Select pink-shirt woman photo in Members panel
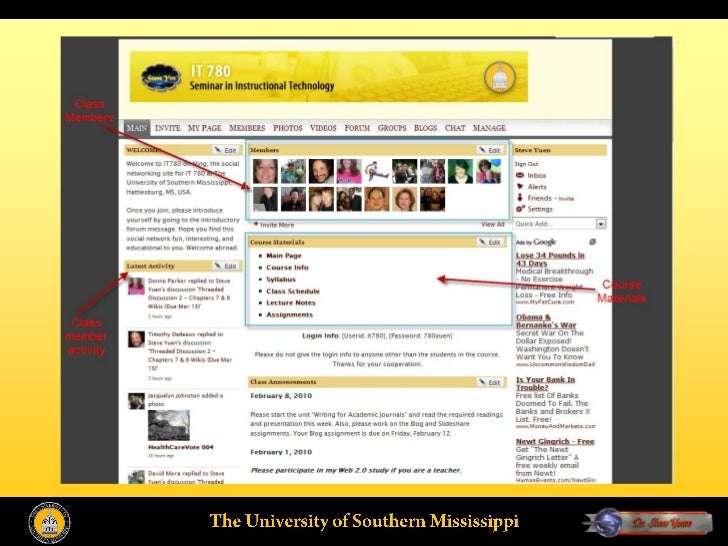This screenshot has width=728, height=546. point(349,171)
